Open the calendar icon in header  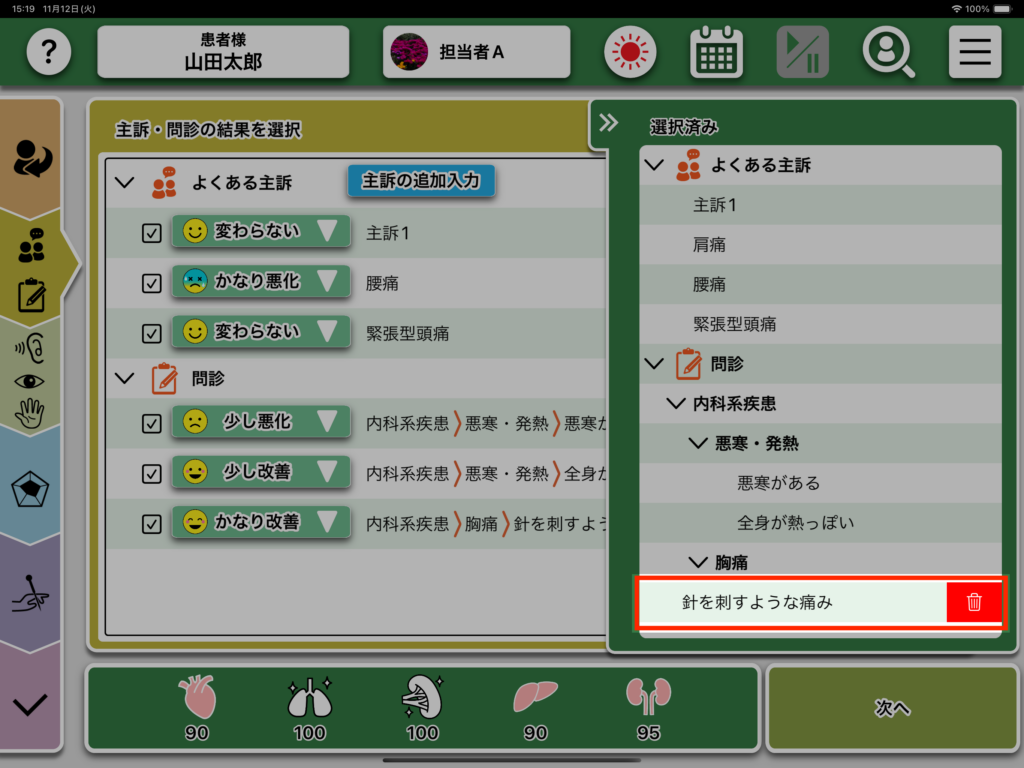716,52
